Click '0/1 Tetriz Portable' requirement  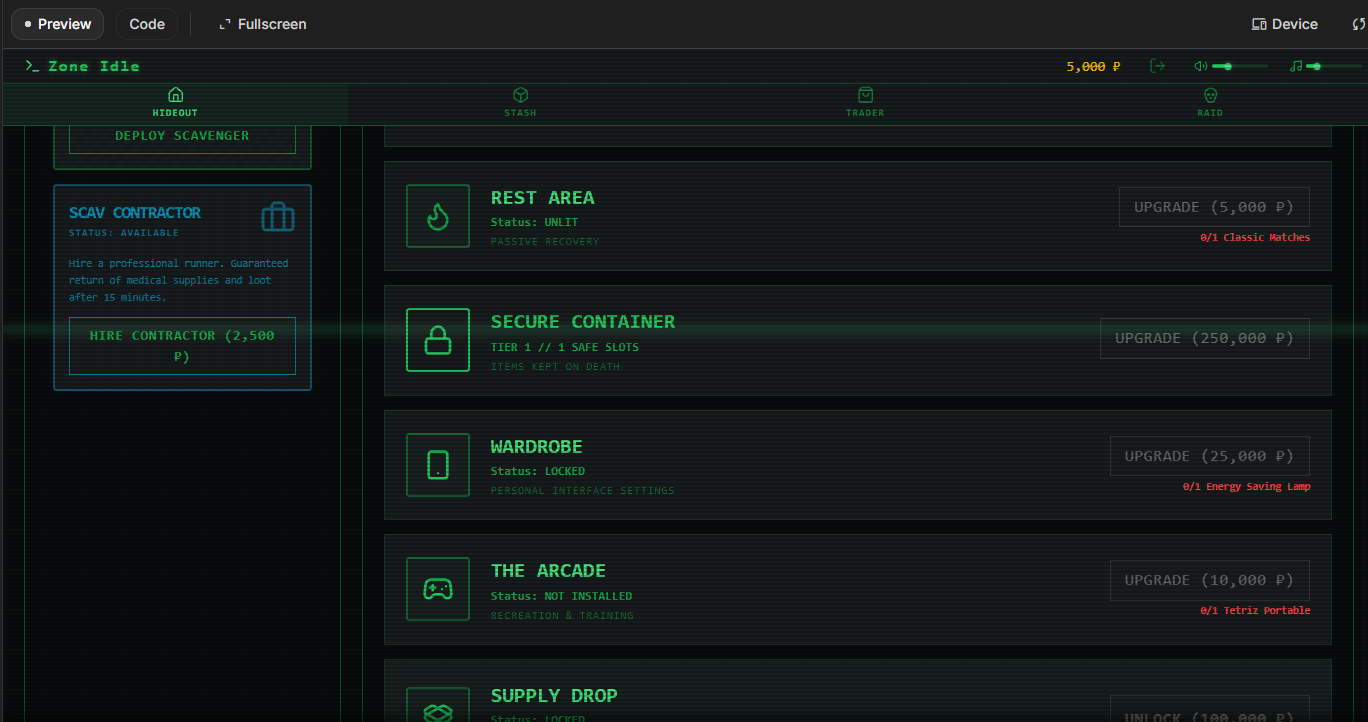(1255, 611)
